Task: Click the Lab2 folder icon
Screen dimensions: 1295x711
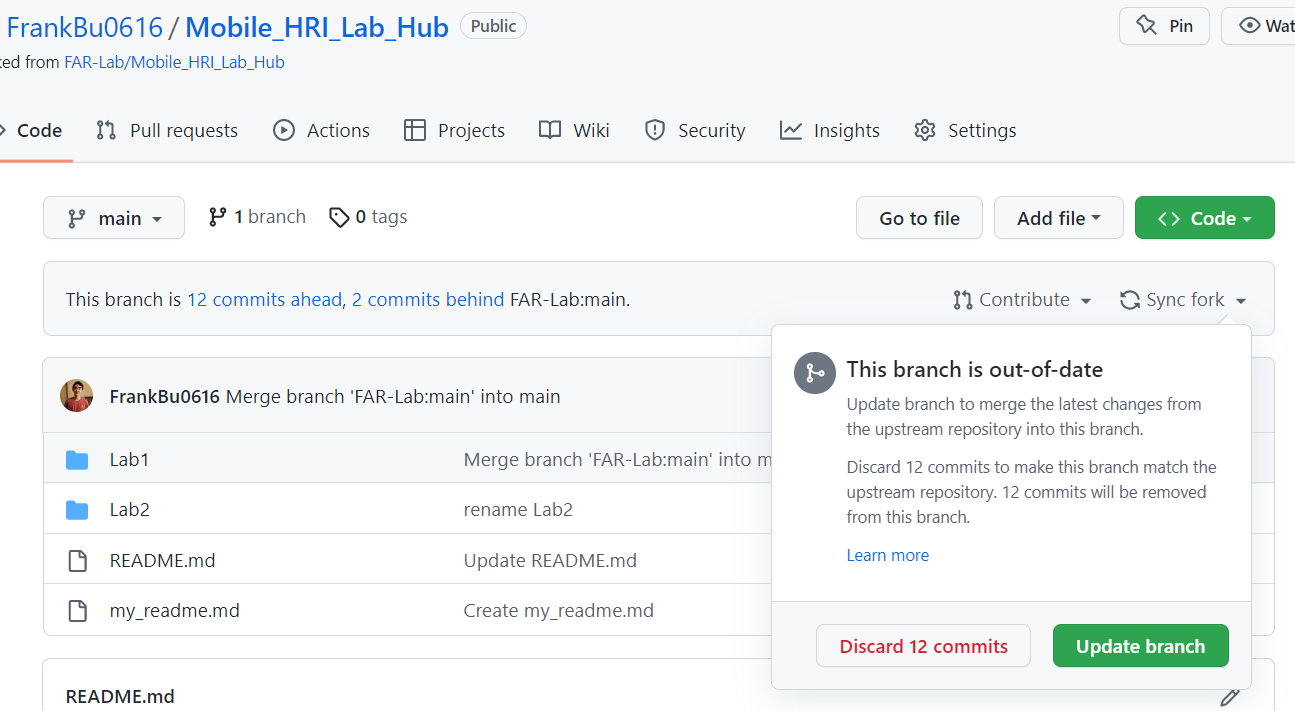Action: point(77,510)
